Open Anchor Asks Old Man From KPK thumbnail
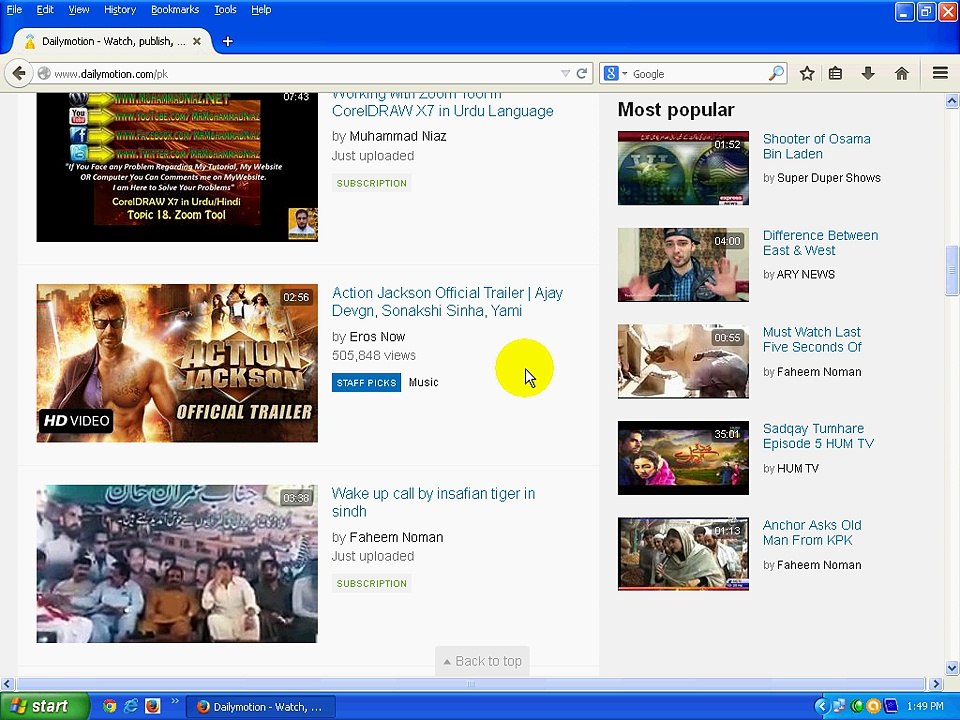Image resolution: width=960 pixels, height=720 pixels. pyautogui.click(x=683, y=554)
